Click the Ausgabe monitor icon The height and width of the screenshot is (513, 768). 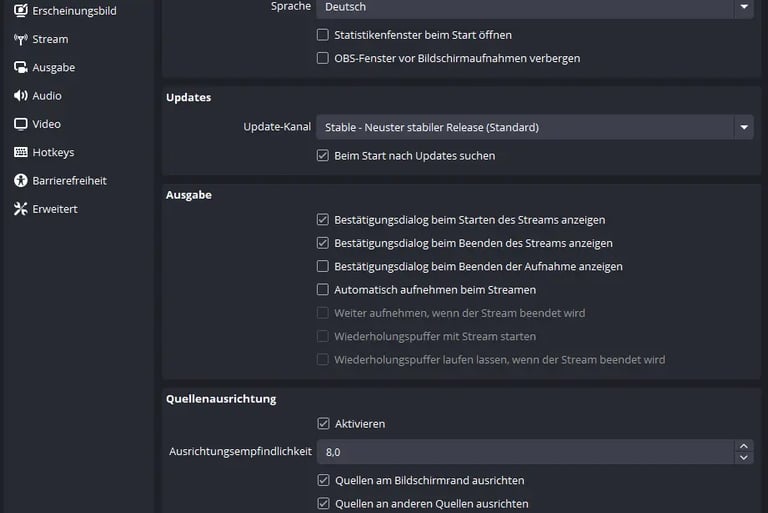[x=21, y=68]
